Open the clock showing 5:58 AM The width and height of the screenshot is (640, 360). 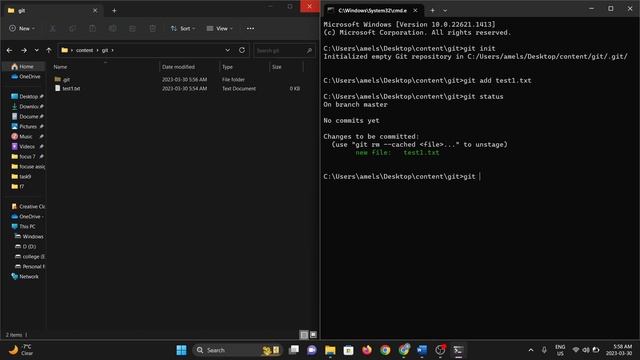tap(619, 350)
